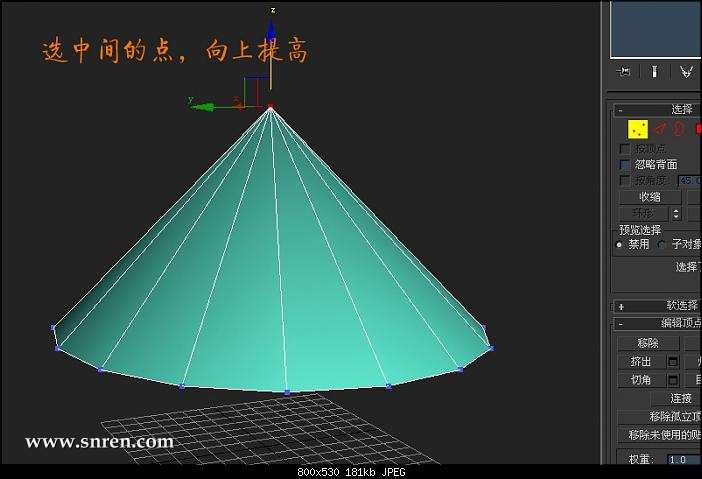The height and width of the screenshot is (479, 702).
Task: Click the 收缩 button
Action: (650, 197)
